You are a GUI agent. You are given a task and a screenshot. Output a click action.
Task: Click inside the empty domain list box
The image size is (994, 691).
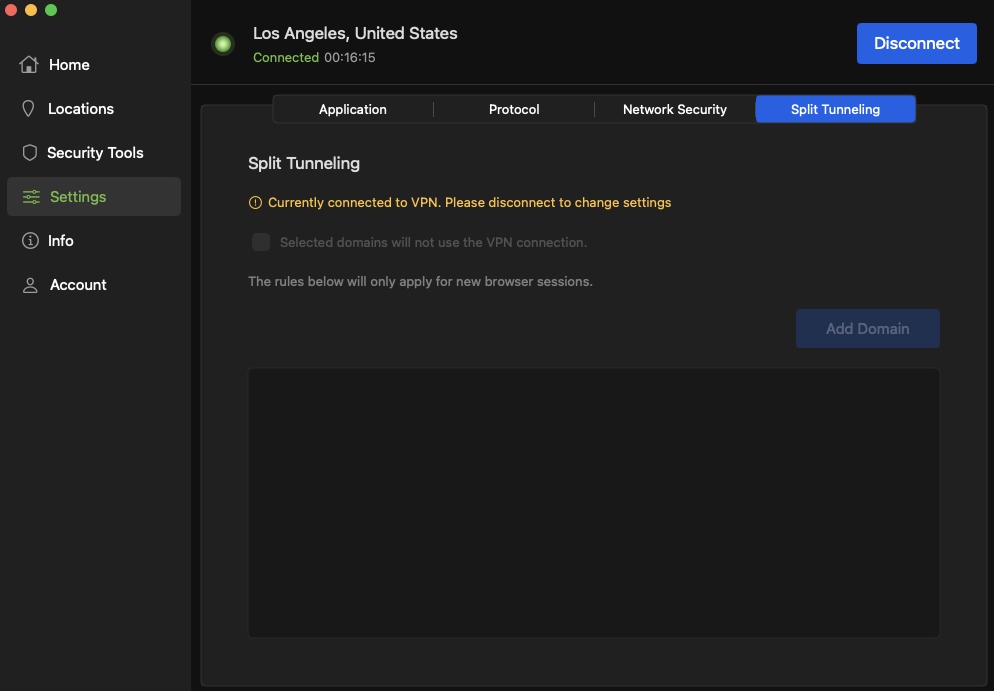coord(593,502)
